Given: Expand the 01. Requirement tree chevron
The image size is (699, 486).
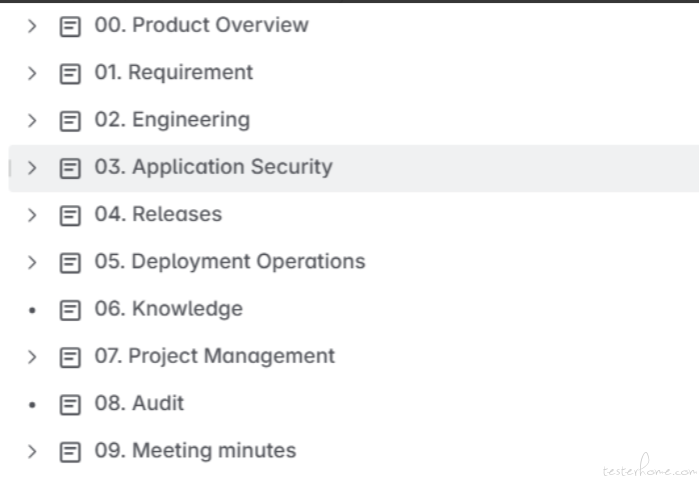Looking at the screenshot, I should coord(32,74).
